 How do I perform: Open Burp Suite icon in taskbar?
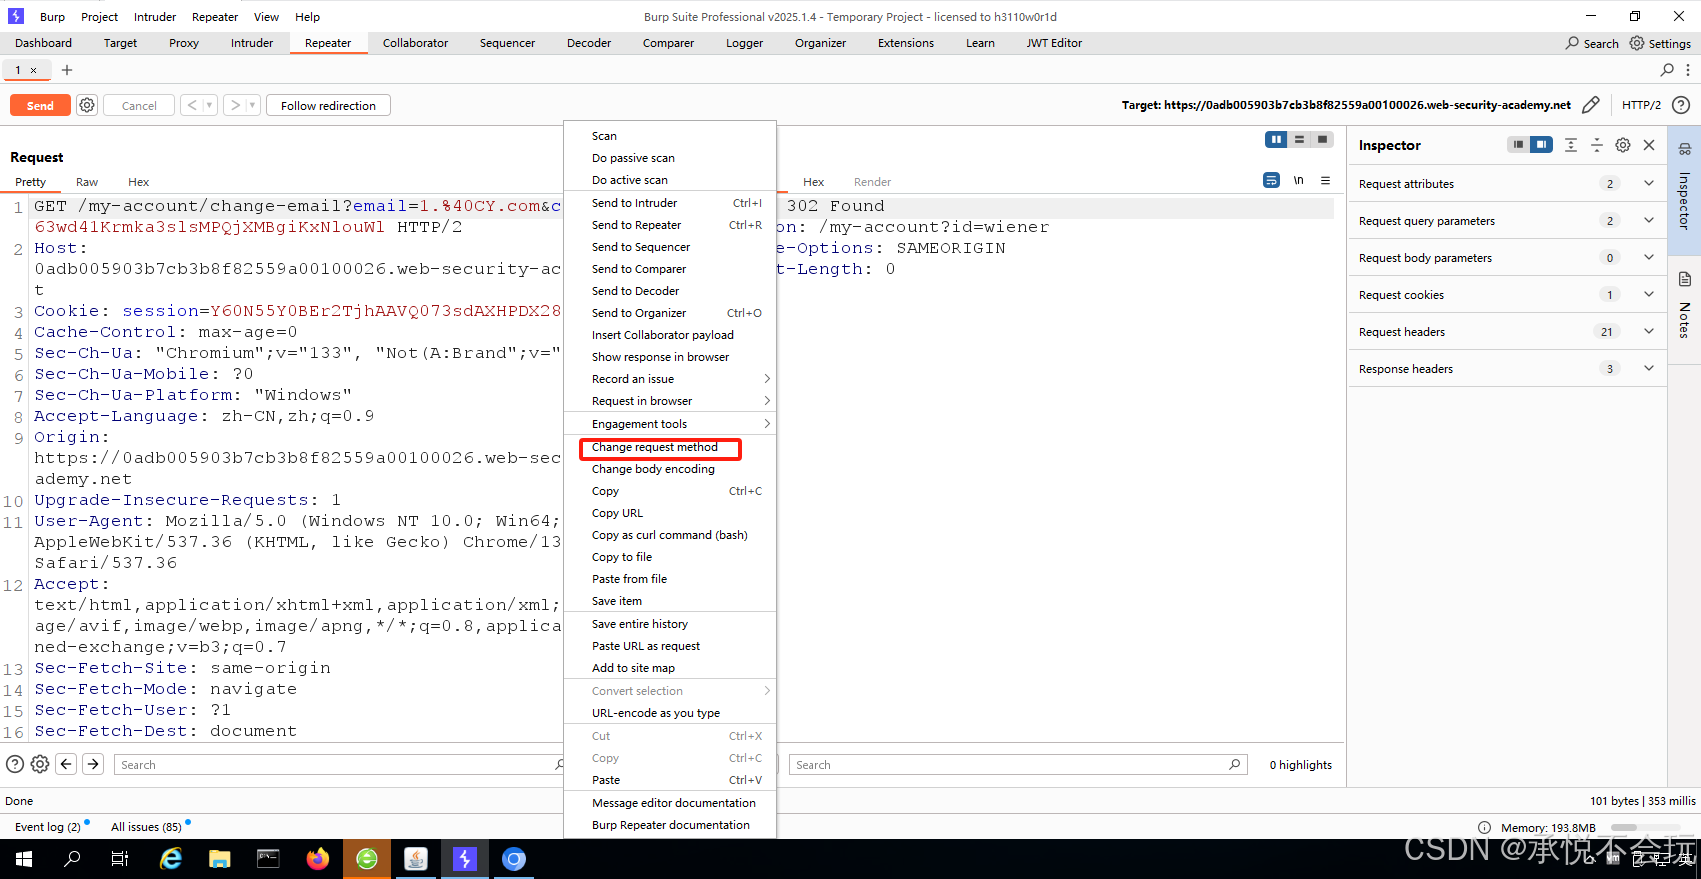[465, 859]
